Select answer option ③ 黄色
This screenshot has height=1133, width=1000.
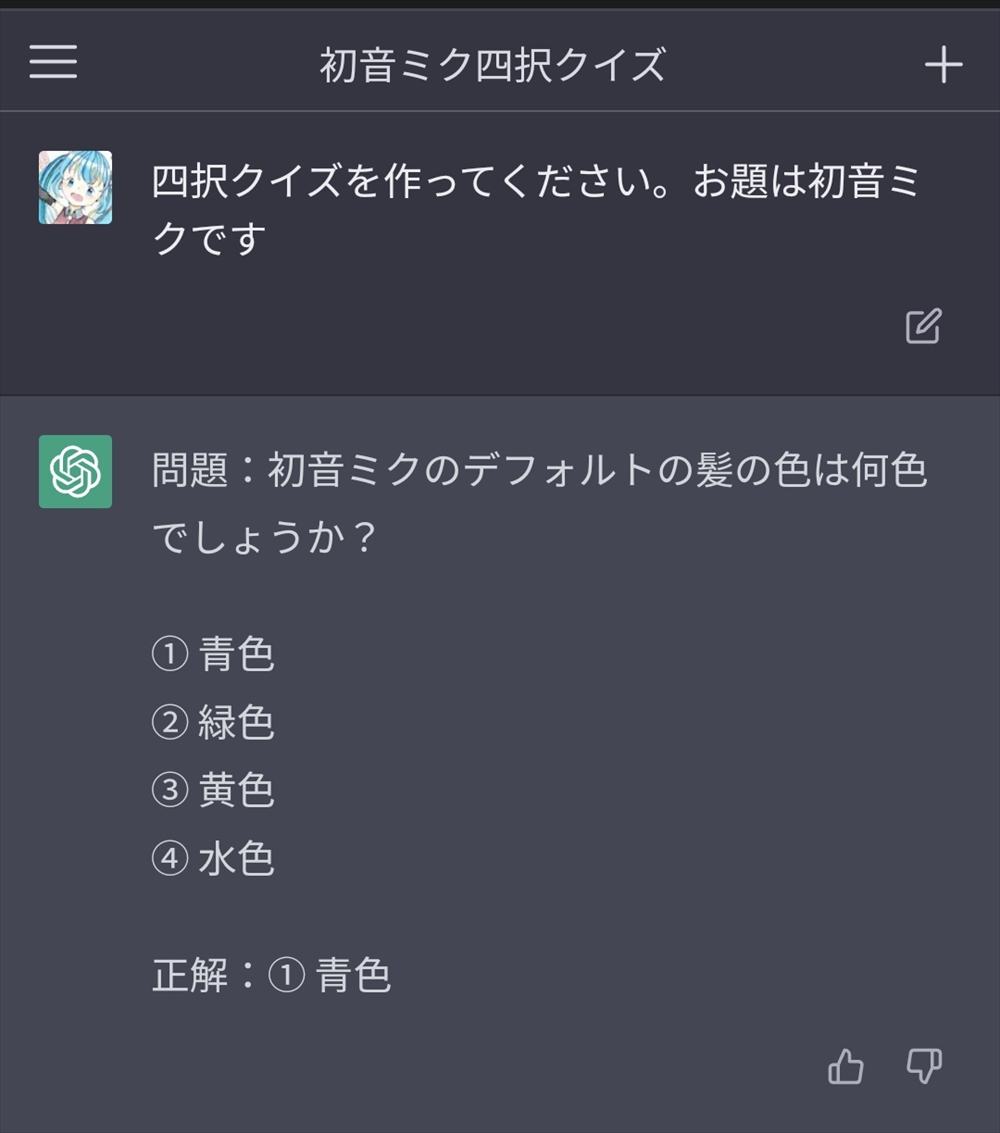click(x=213, y=791)
